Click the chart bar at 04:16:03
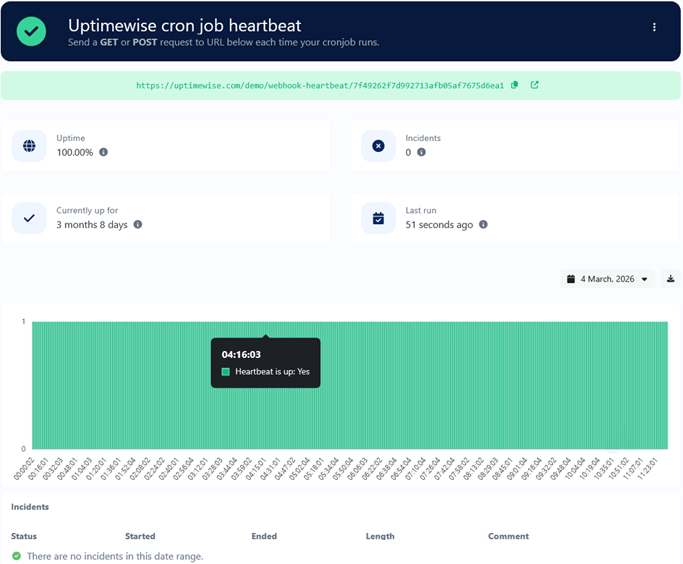The height and width of the screenshot is (564, 683). [265, 400]
